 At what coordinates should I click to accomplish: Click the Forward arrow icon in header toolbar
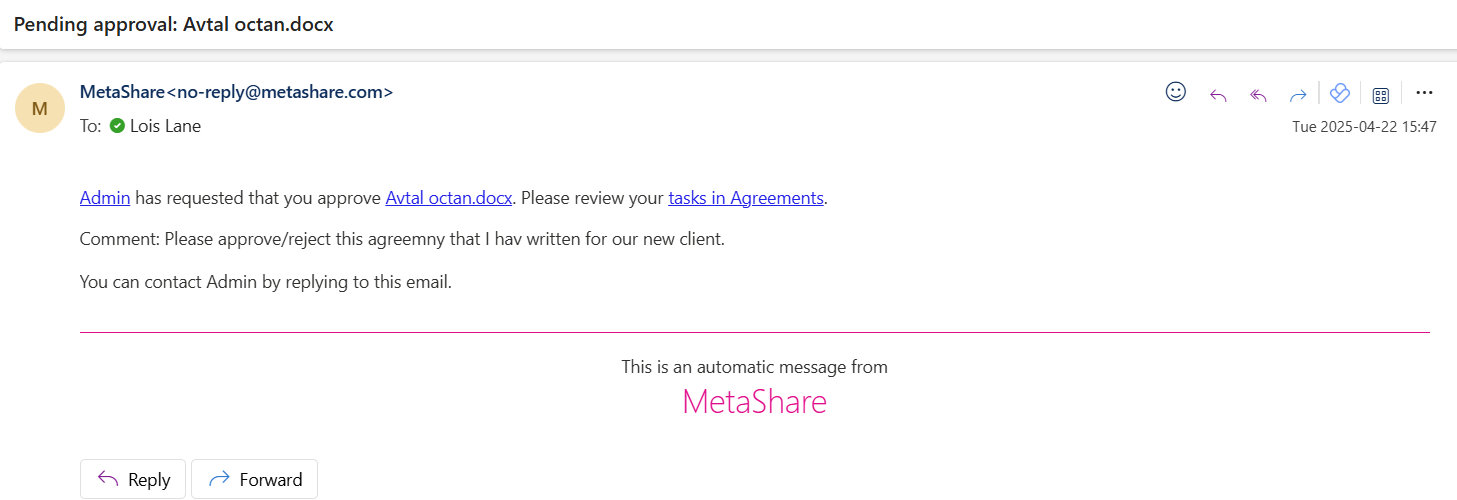1298,95
